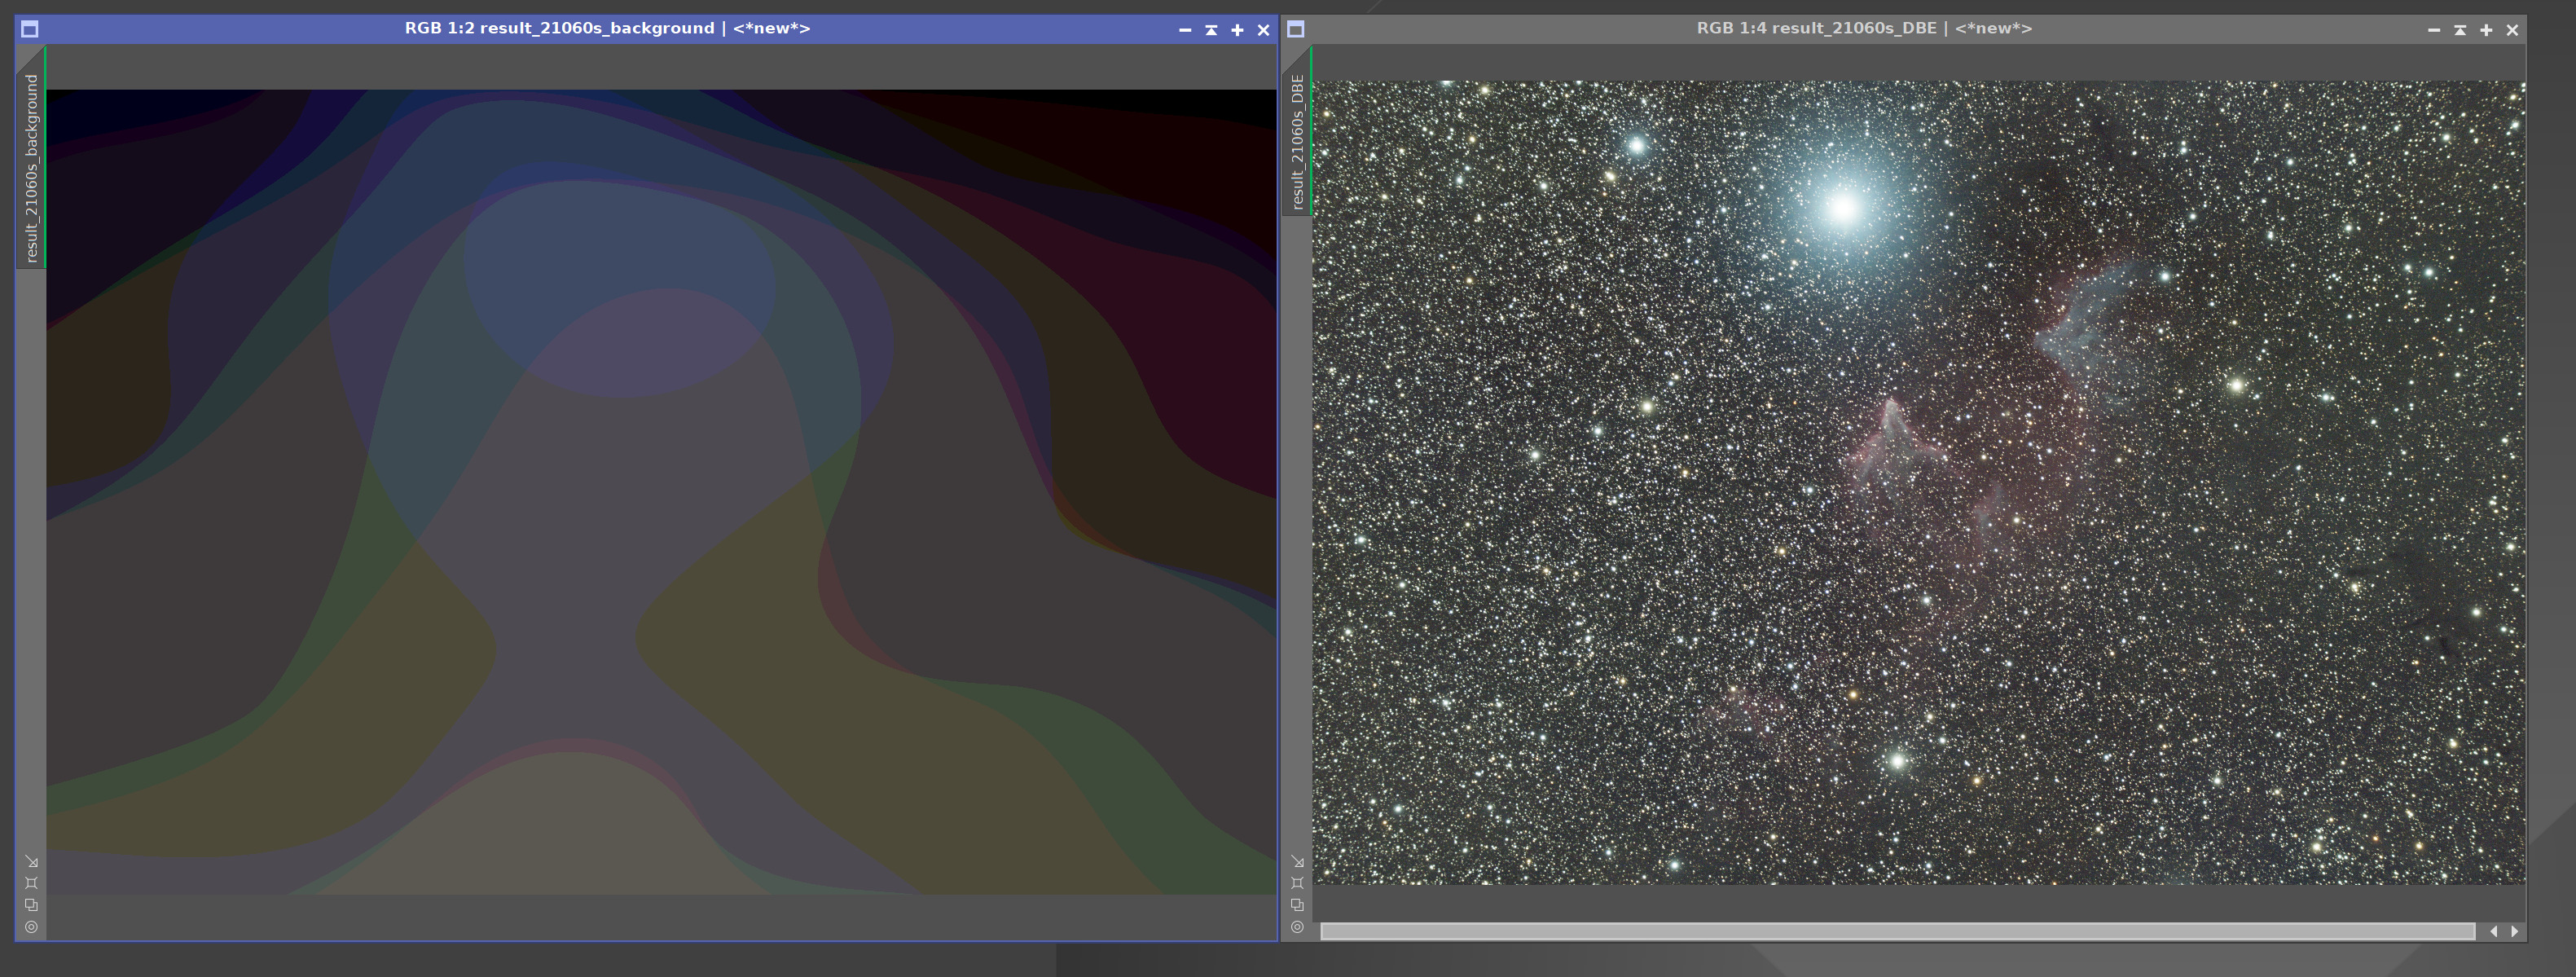Image resolution: width=2576 pixels, height=977 pixels.
Task: Shade the result_21060s_DBE window
Action: (2460, 30)
